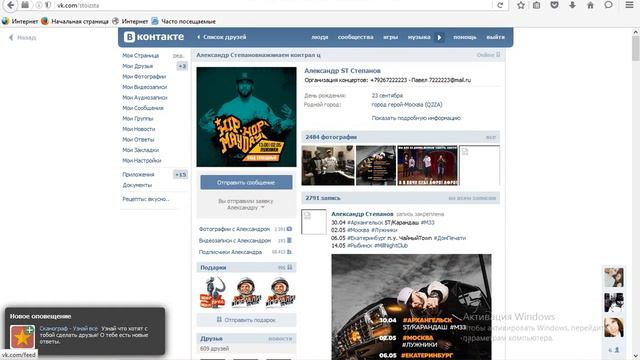Open the 2484 фотографии album header
Screen dimensions: 640x360
point(400,137)
